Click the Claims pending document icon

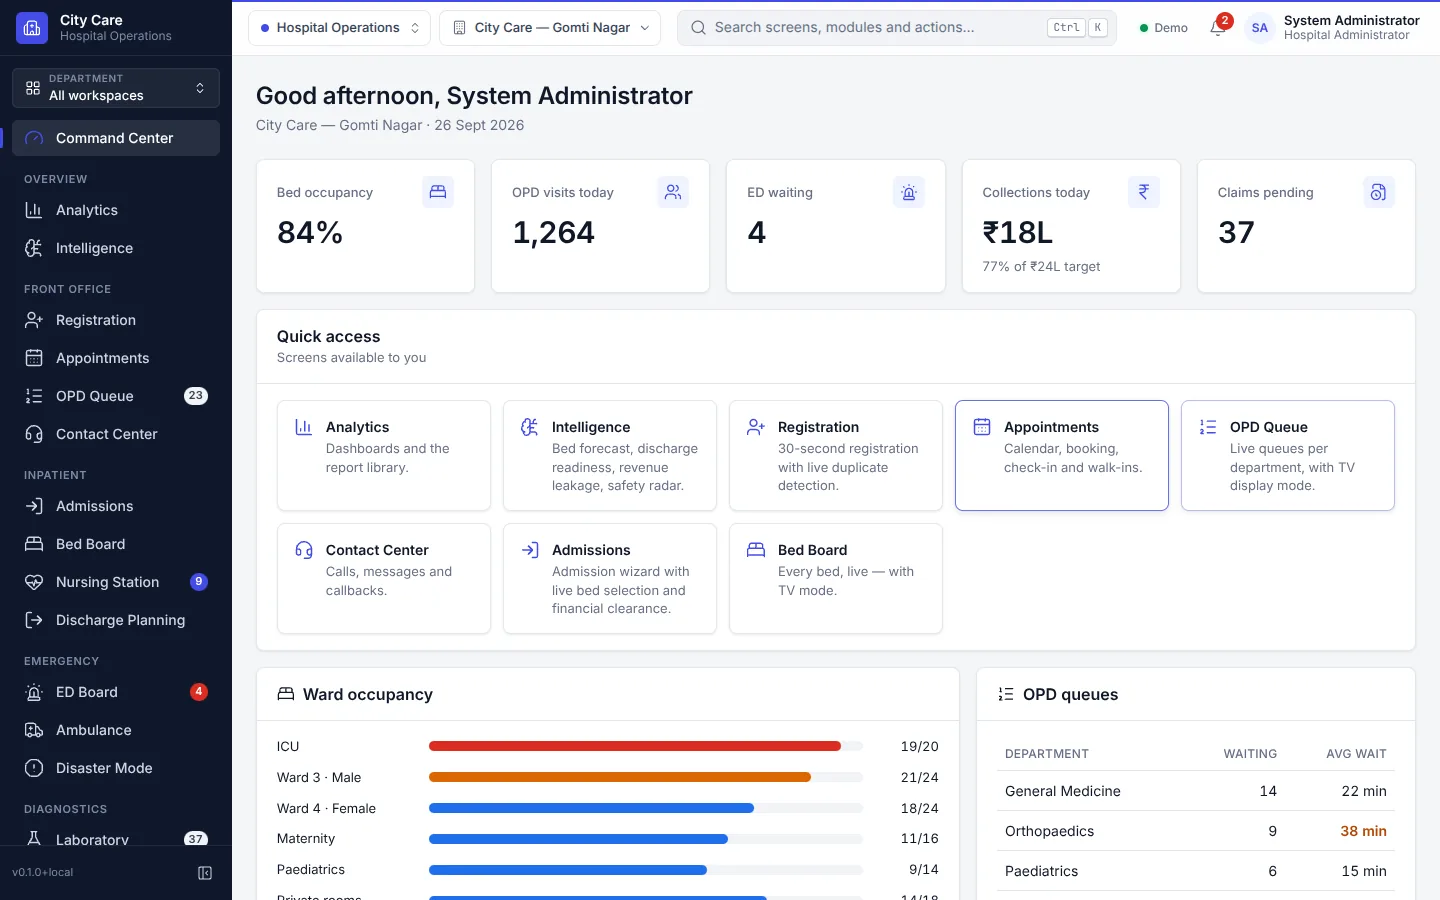click(1379, 192)
